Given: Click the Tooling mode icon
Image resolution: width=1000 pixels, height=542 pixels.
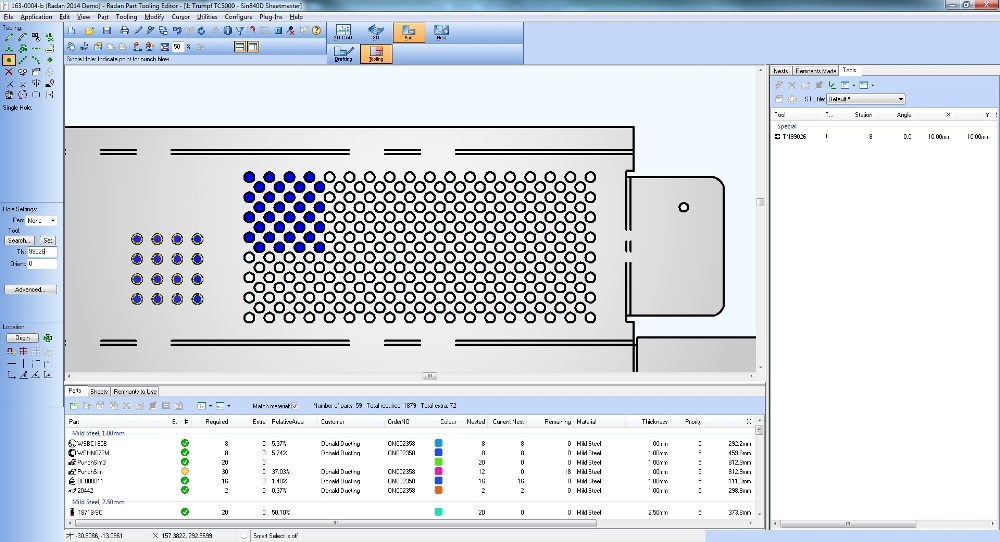Looking at the screenshot, I should coord(377,55).
